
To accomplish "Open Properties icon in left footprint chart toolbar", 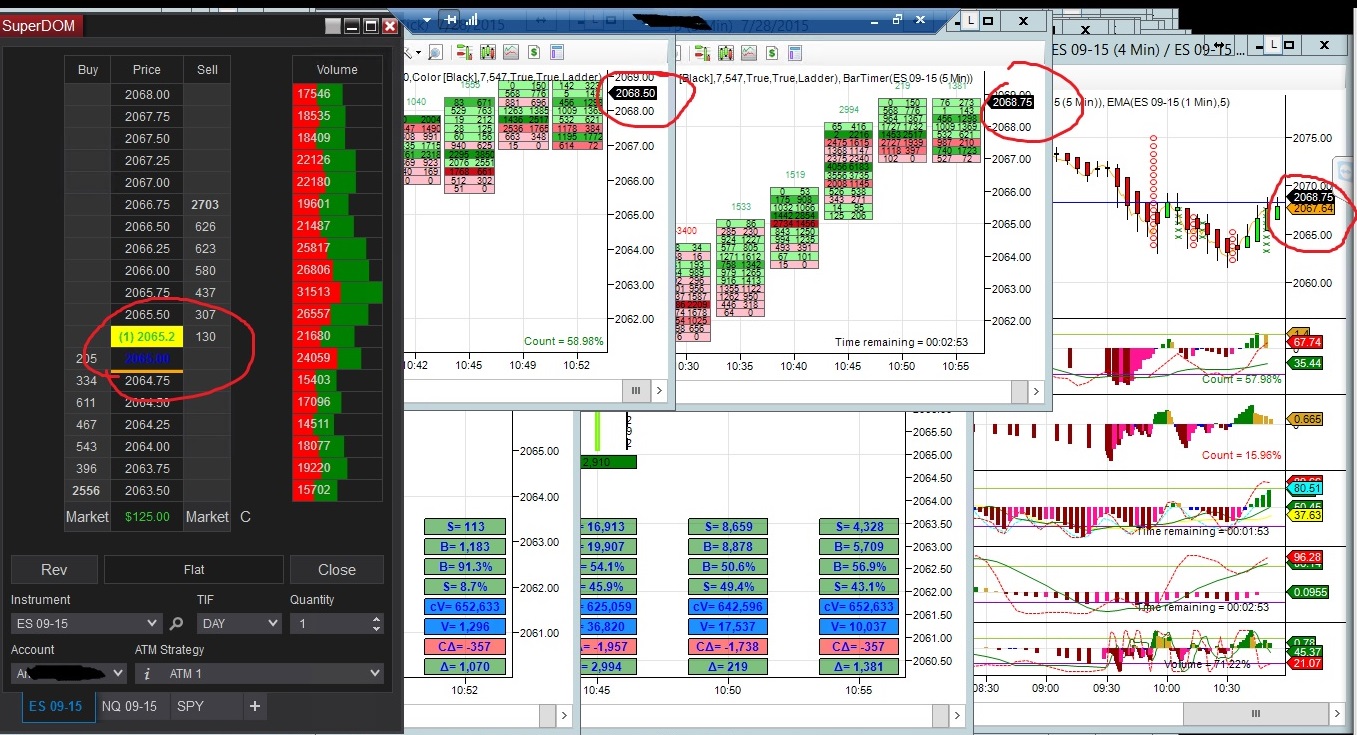I will [x=558, y=51].
